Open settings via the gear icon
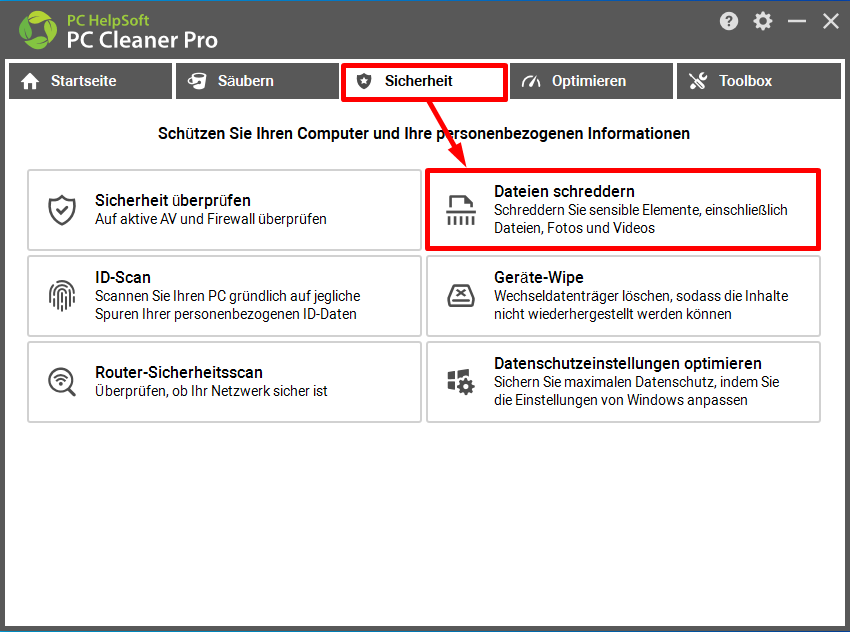This screenshot has width=850, height=632. (763, 21)
